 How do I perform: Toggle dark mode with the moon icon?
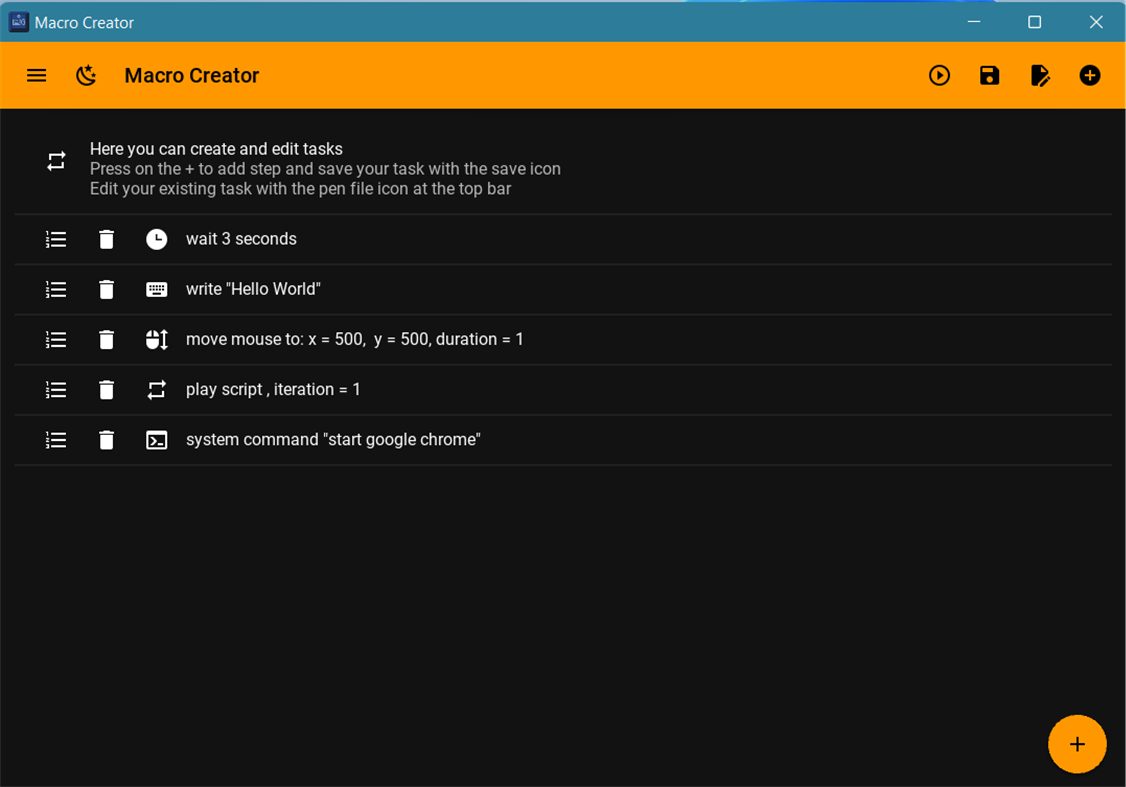(x=86, y=75)
